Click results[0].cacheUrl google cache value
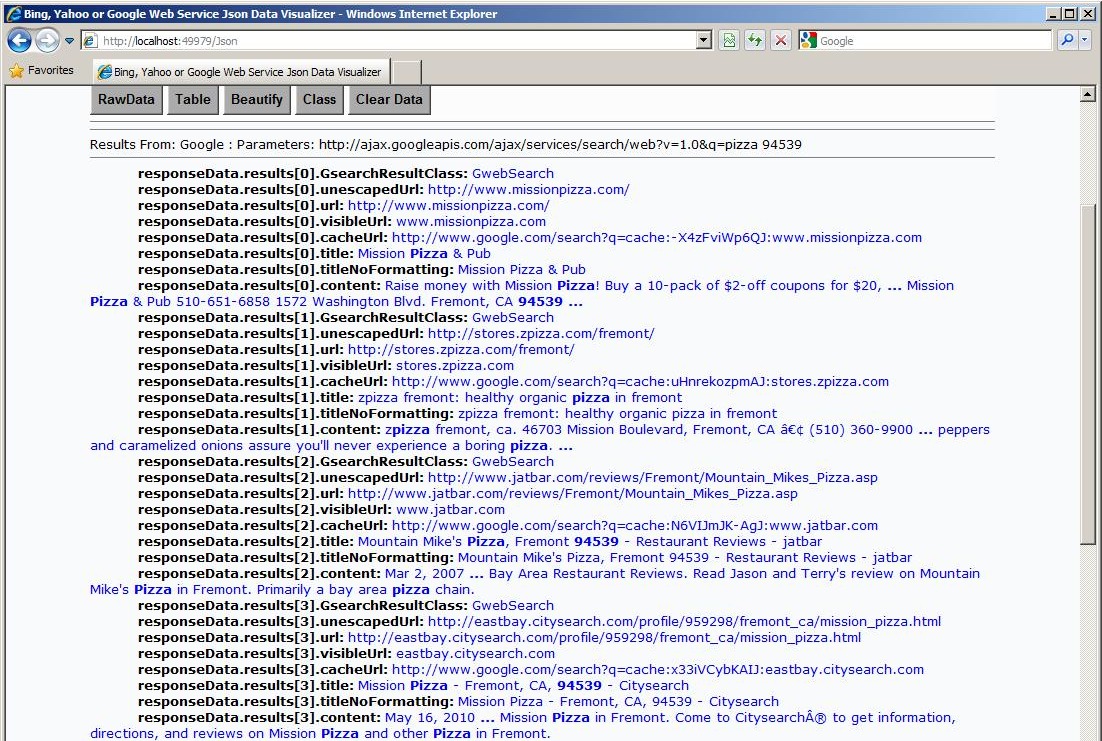Viewport: 1102px width, 741px height. 656,238
